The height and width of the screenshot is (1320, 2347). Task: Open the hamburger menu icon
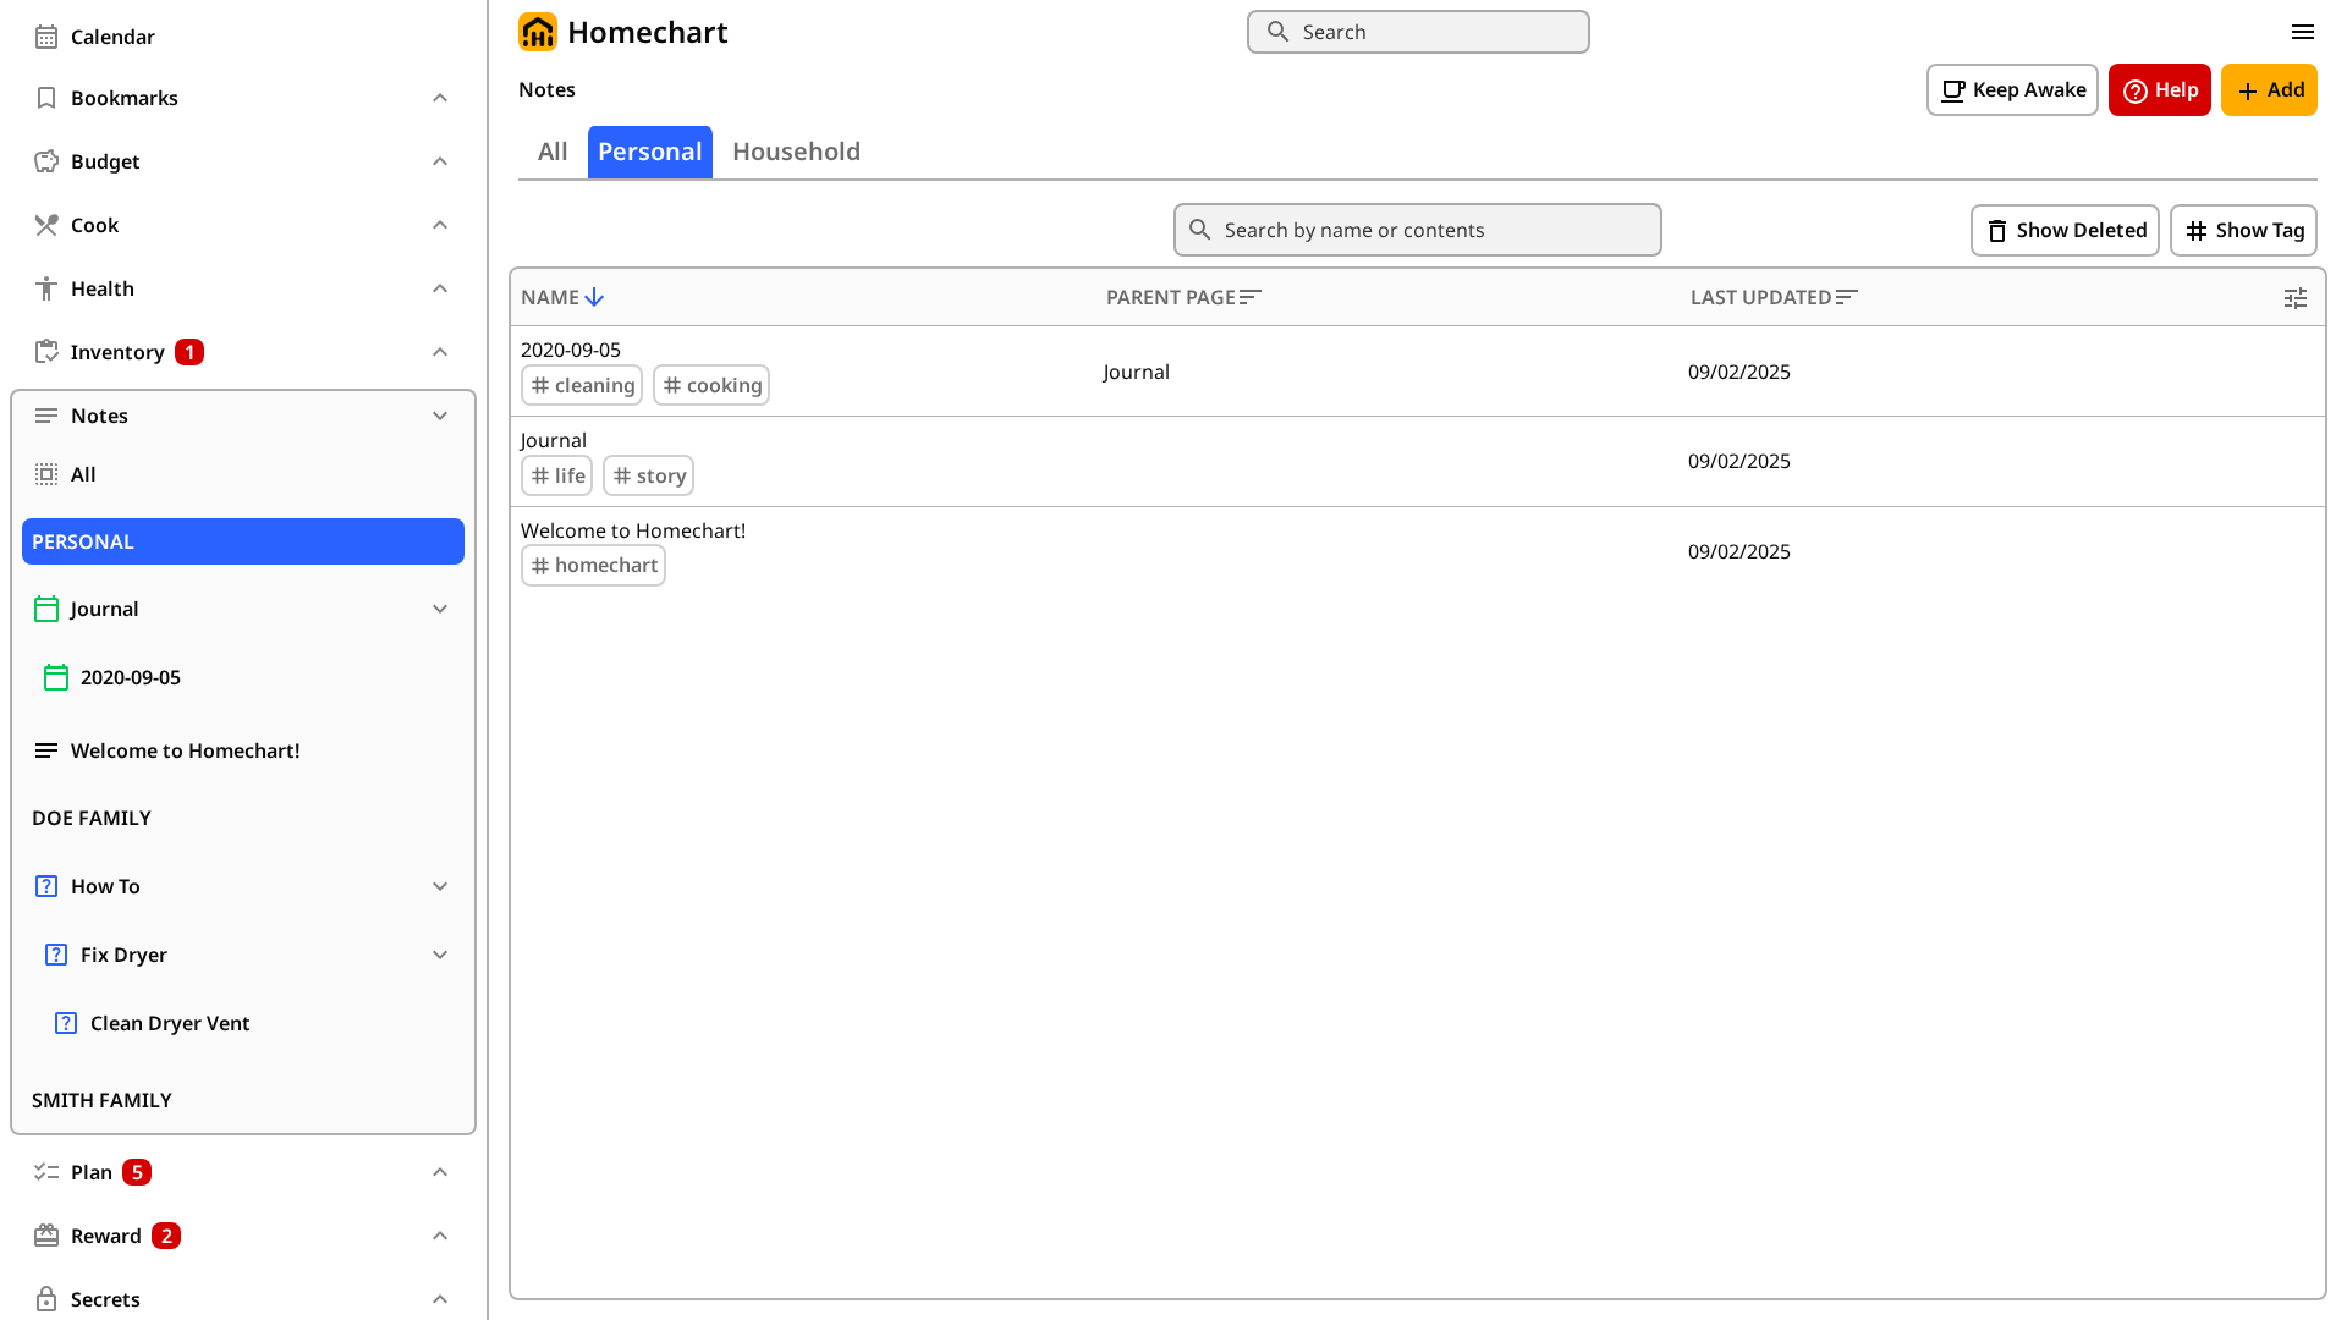click(2303, 32)
